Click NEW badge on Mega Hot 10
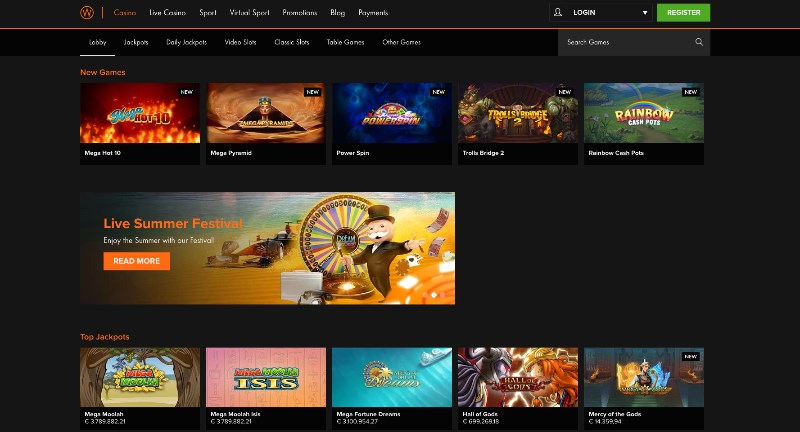The width and height of the screenshot is (800, 432). (x=187, y=92)
